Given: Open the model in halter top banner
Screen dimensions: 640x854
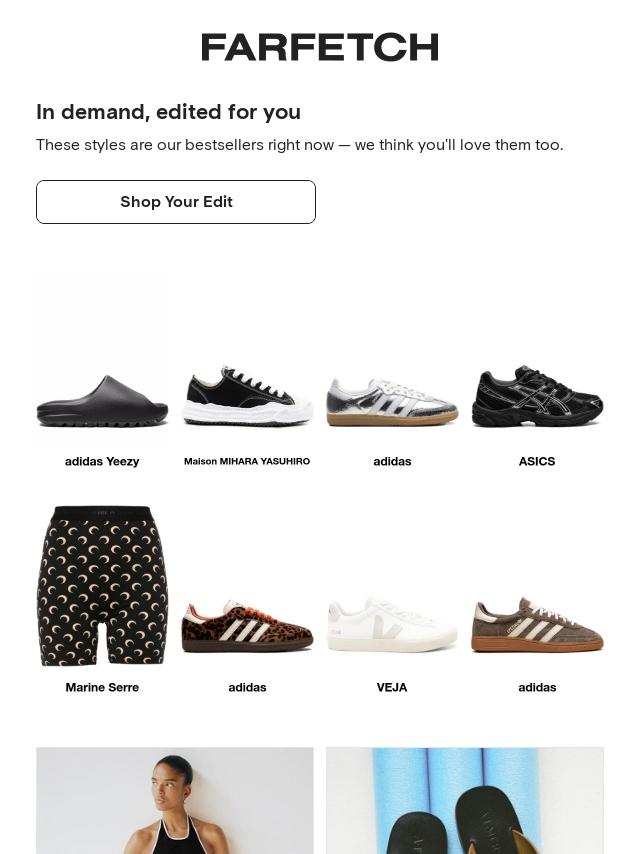Looking at the screenshot, I should coord(175,801).
